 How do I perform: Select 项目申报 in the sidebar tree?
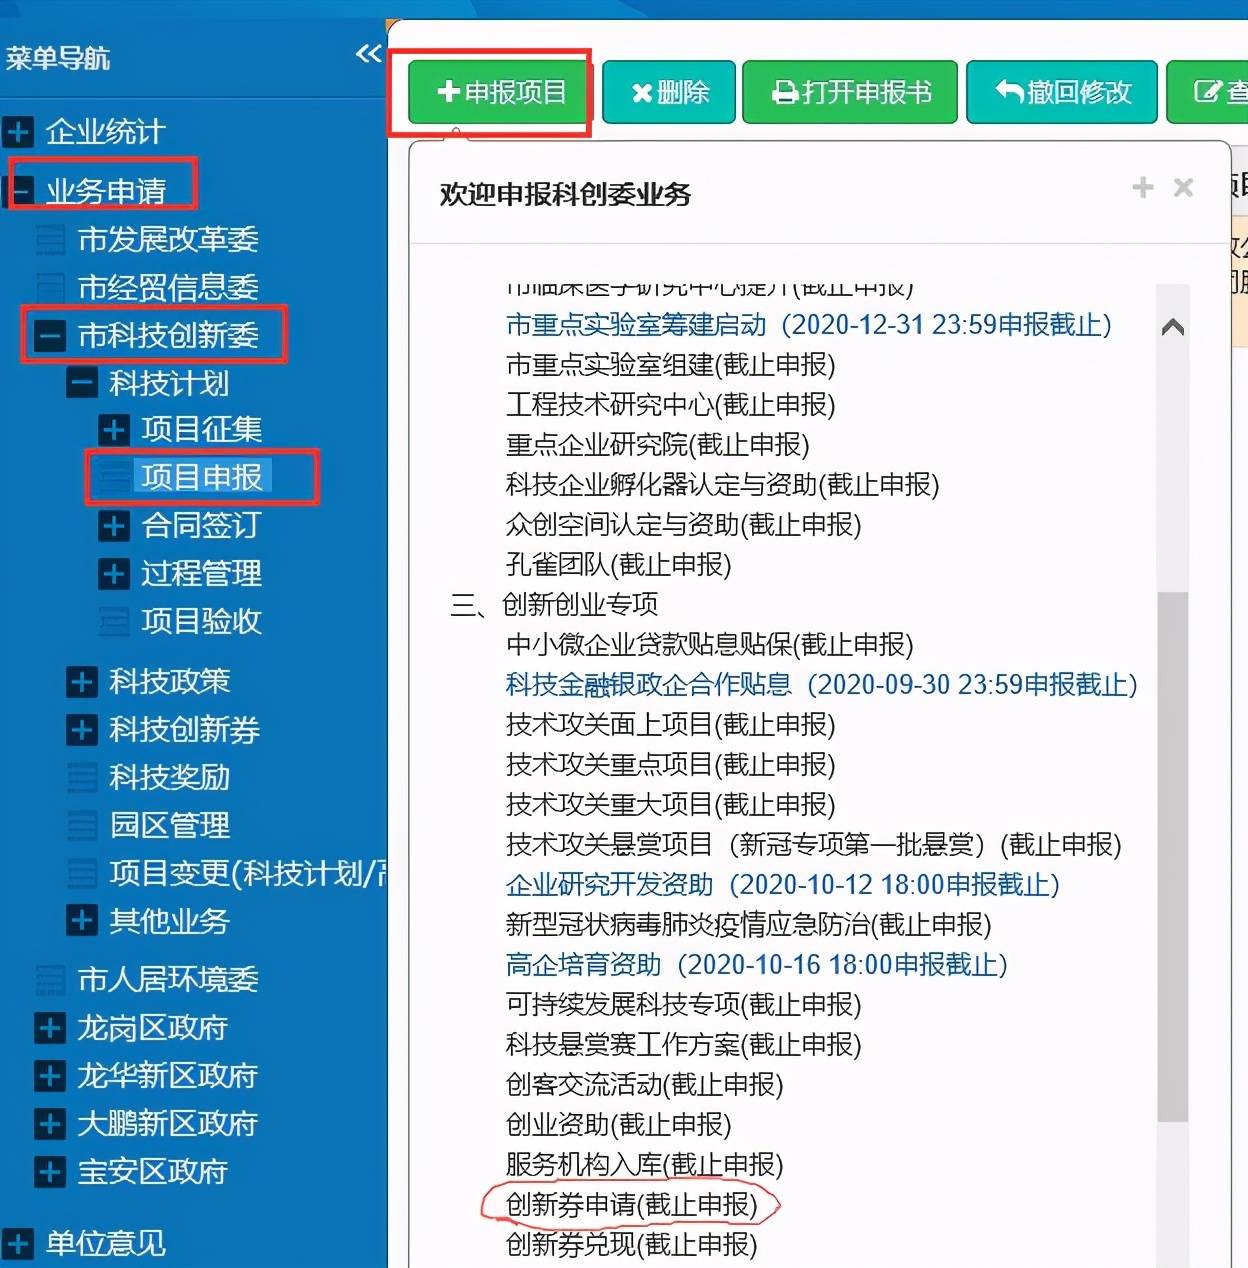tap(201, 477)
